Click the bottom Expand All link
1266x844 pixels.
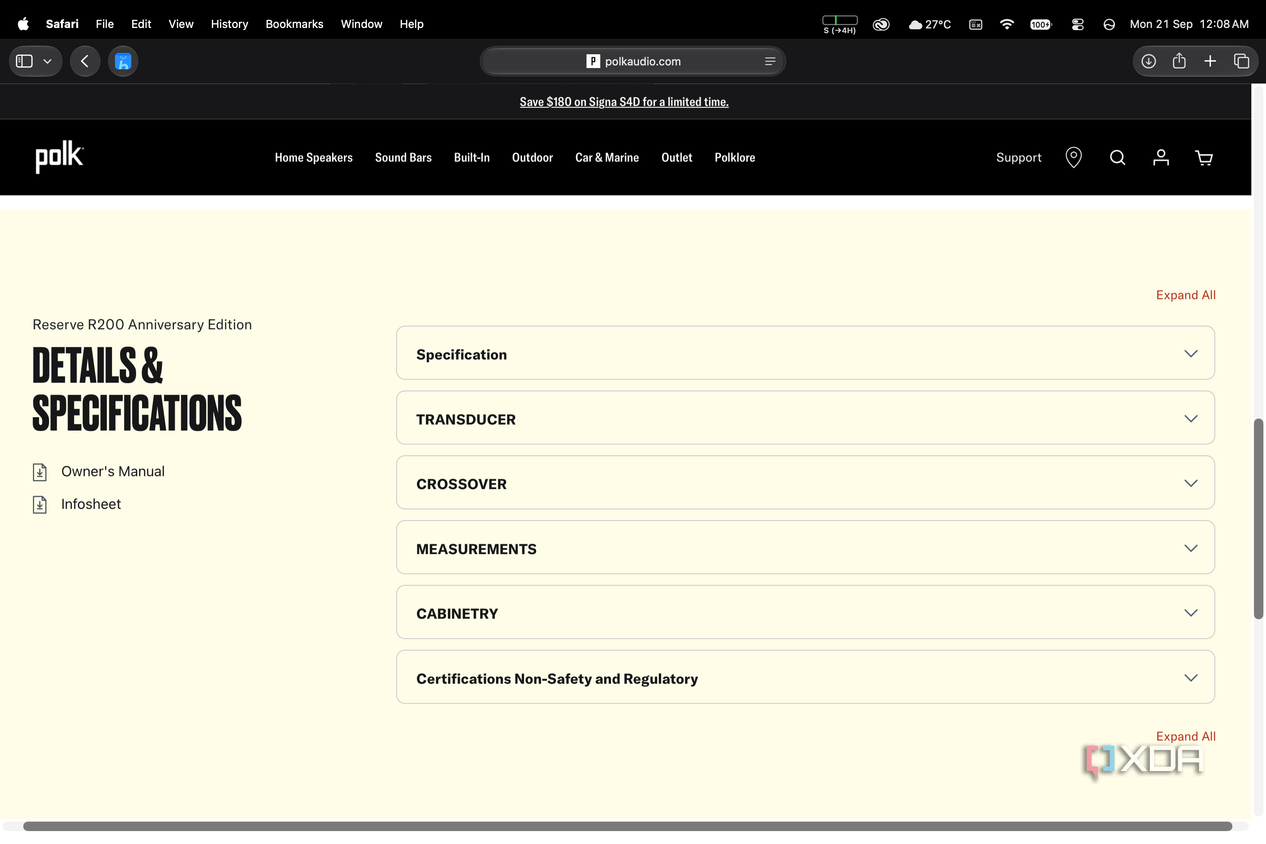pos(1186,736)
